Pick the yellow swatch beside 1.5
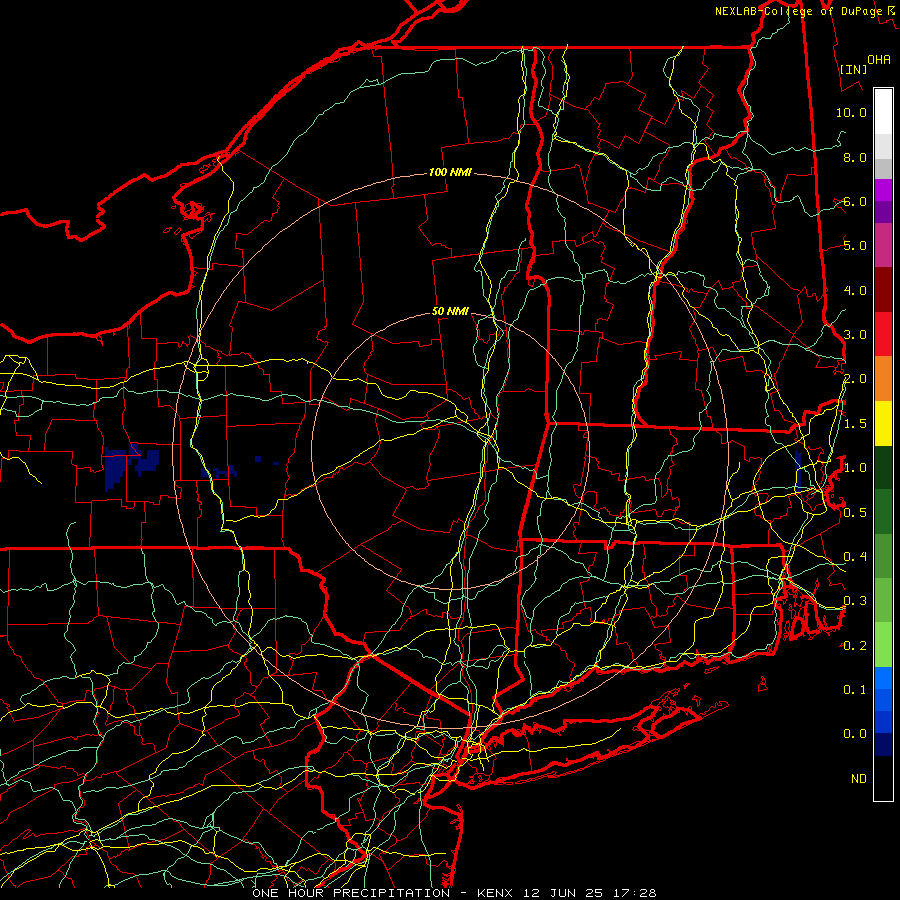Viewport: 900px width, 900px height. pyautogui.click(x=883, y=423)
